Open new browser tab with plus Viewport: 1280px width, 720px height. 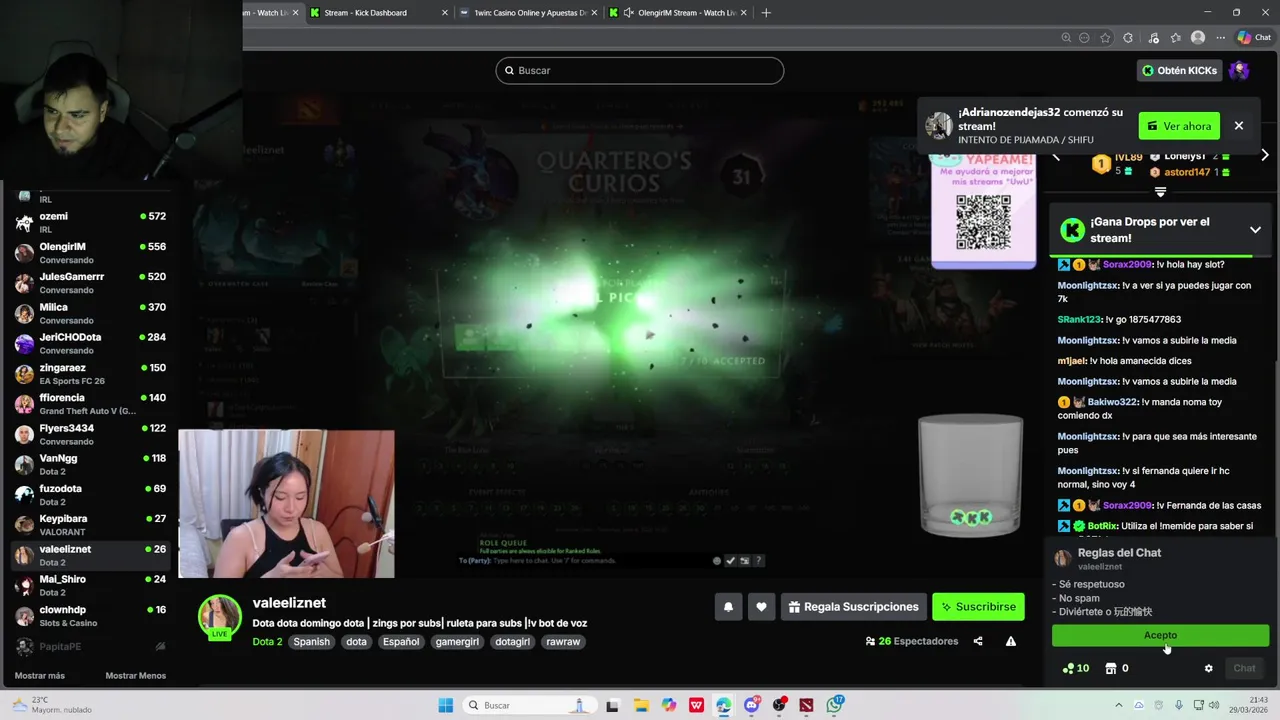click(766, 13)
